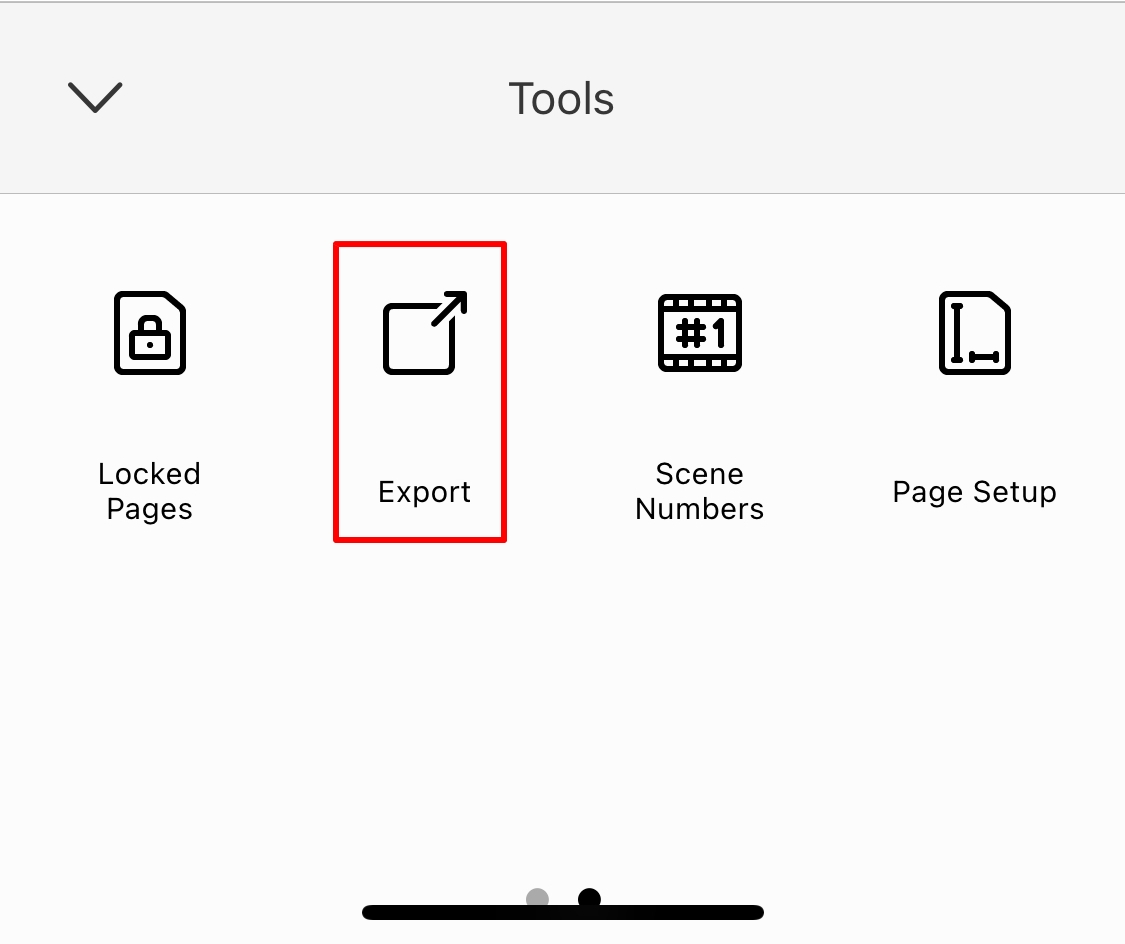Click the arrow on the Export icon
The image size is (1125, 944).
click(450, 308)
